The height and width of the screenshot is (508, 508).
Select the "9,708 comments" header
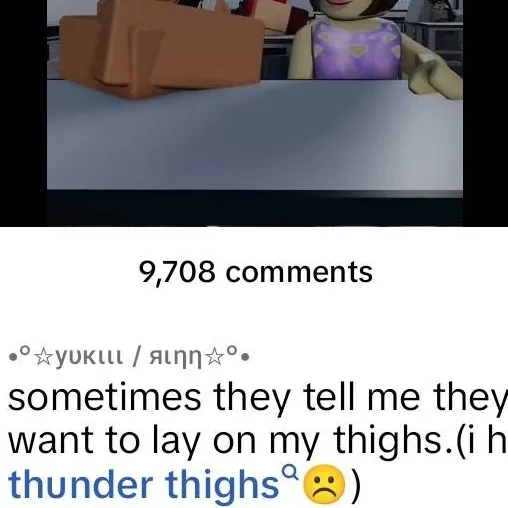(x=256, y=272)
